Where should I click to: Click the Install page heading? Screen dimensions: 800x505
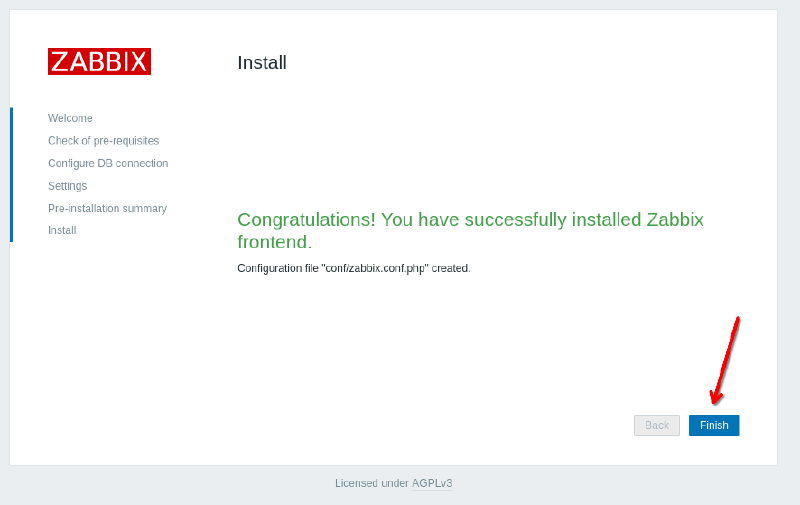(262, 63)
